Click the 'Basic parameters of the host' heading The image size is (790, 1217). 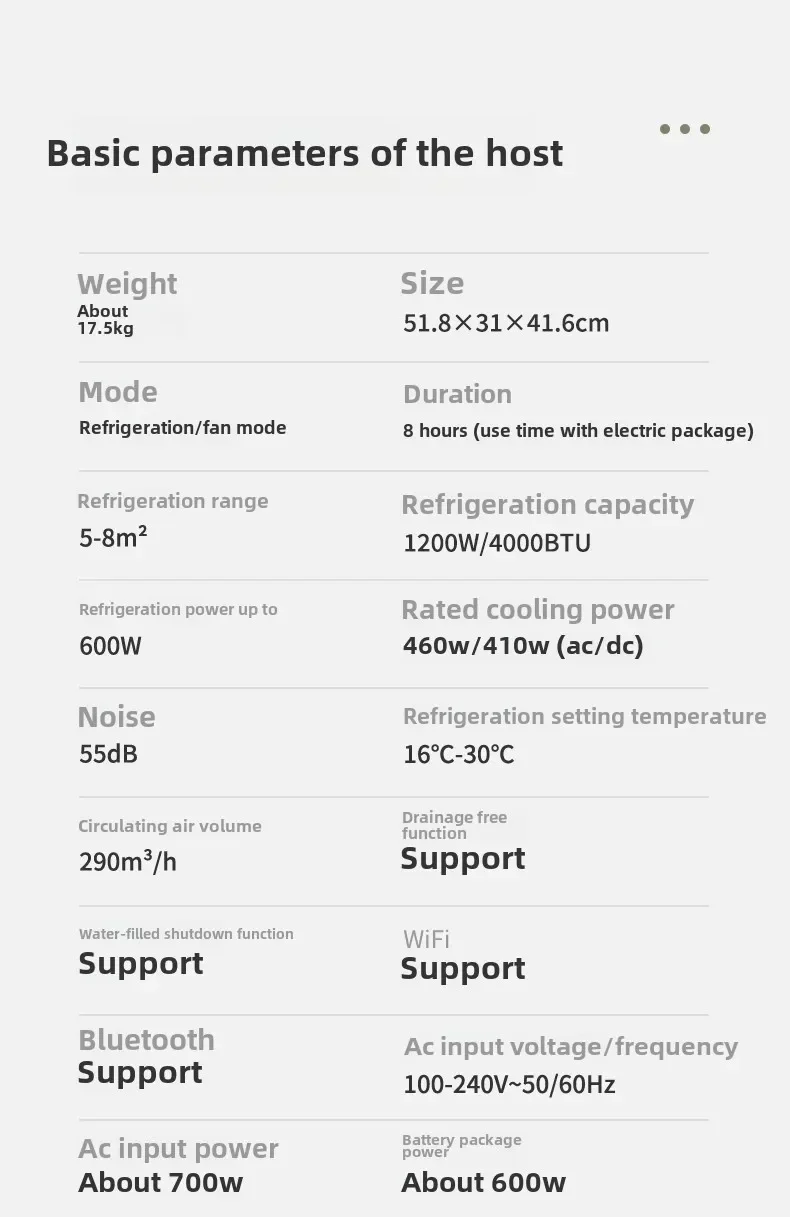[304, 154]
